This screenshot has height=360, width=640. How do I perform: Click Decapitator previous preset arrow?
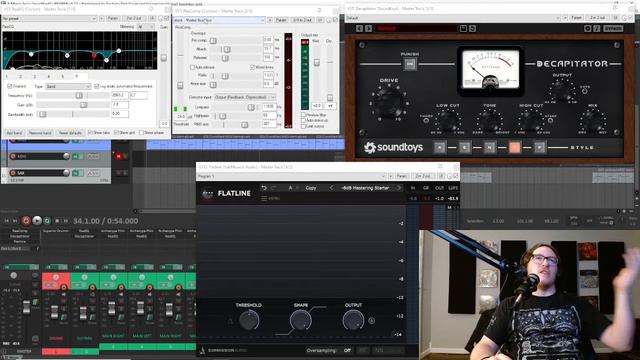[x=359, y=29]
